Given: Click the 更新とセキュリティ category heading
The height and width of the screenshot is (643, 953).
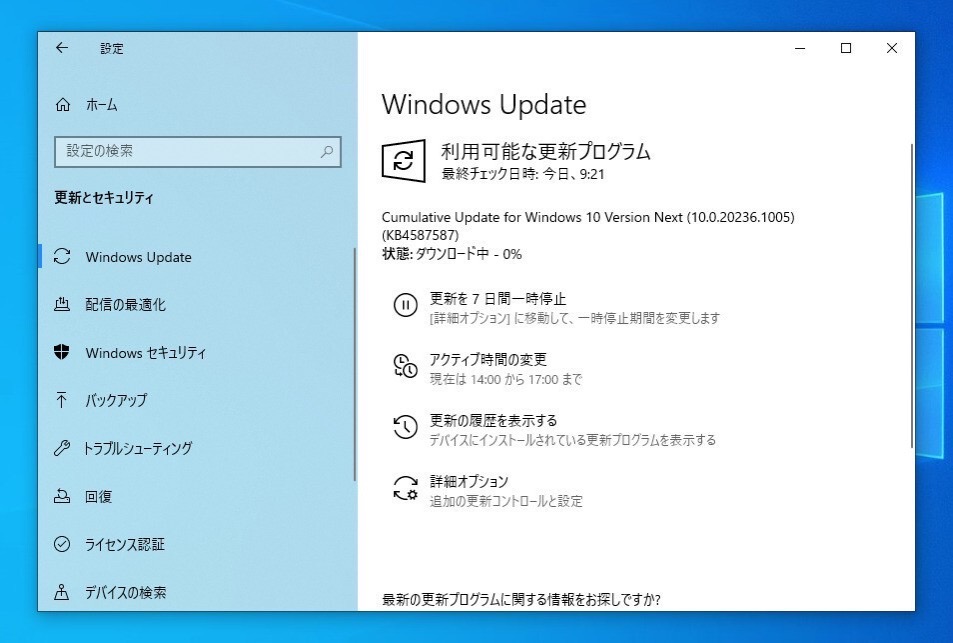Looking at the screenshot, I should tap(104, 198).
